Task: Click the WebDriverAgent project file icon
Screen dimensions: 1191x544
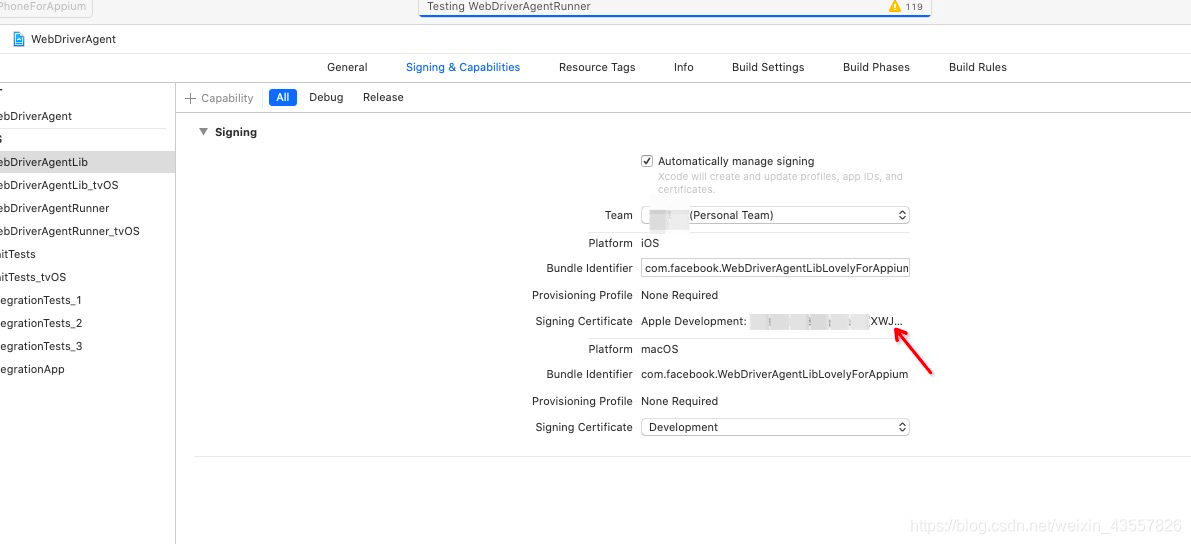Action: click(x=19, y=39)
